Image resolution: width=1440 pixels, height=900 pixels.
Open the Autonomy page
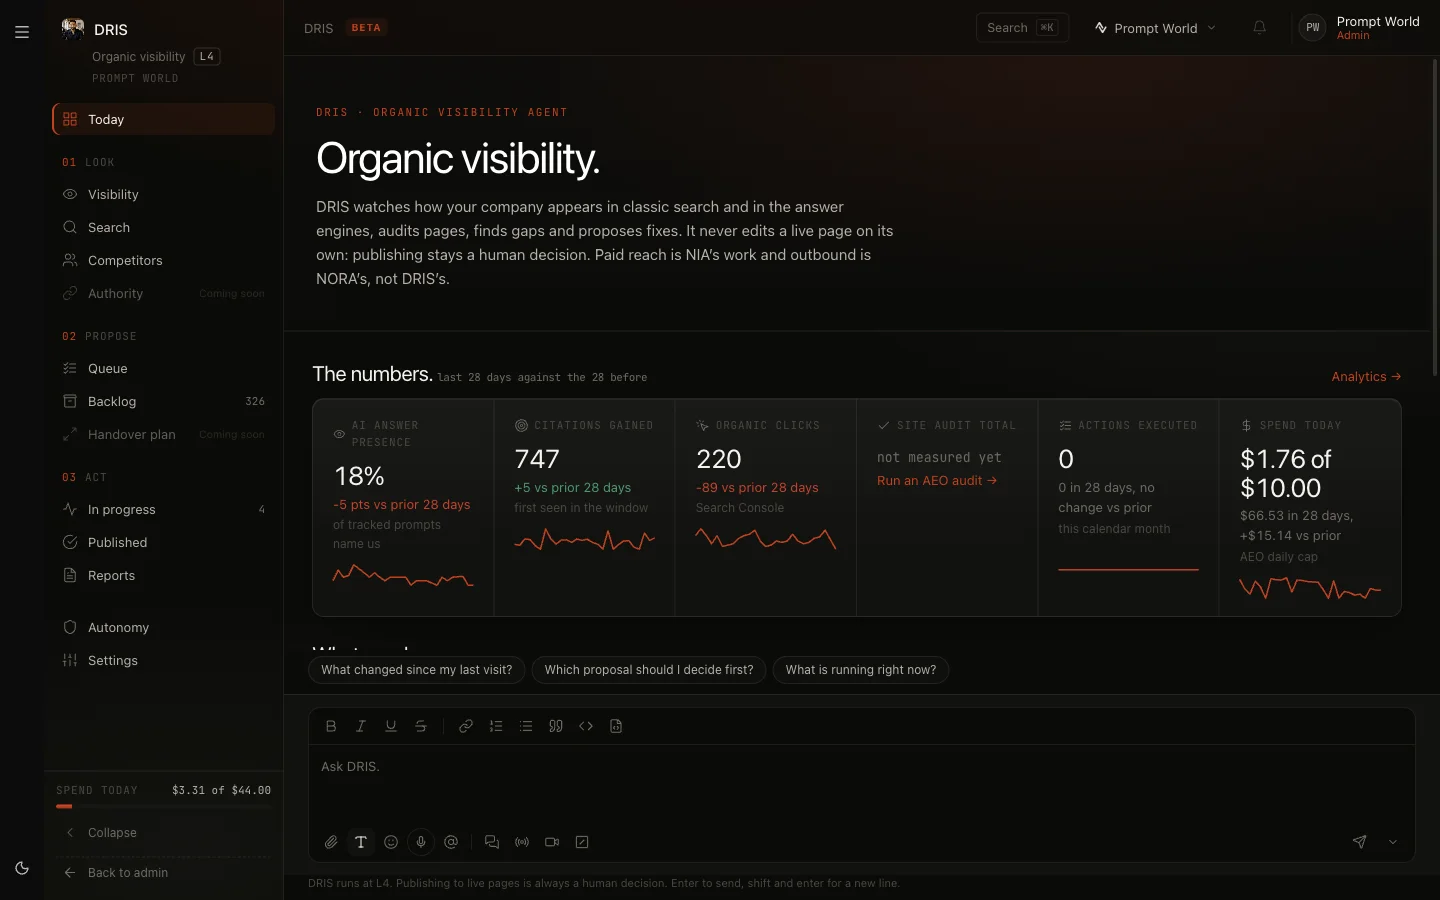[x=164, y=627]
